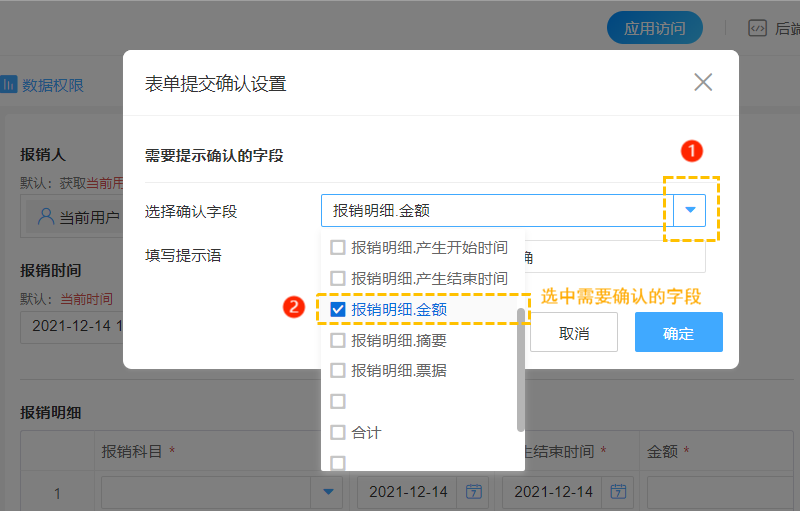Click the 应用访问 button
The width and height of the screenshot is (801, 512).
click(x=654, y=29)
